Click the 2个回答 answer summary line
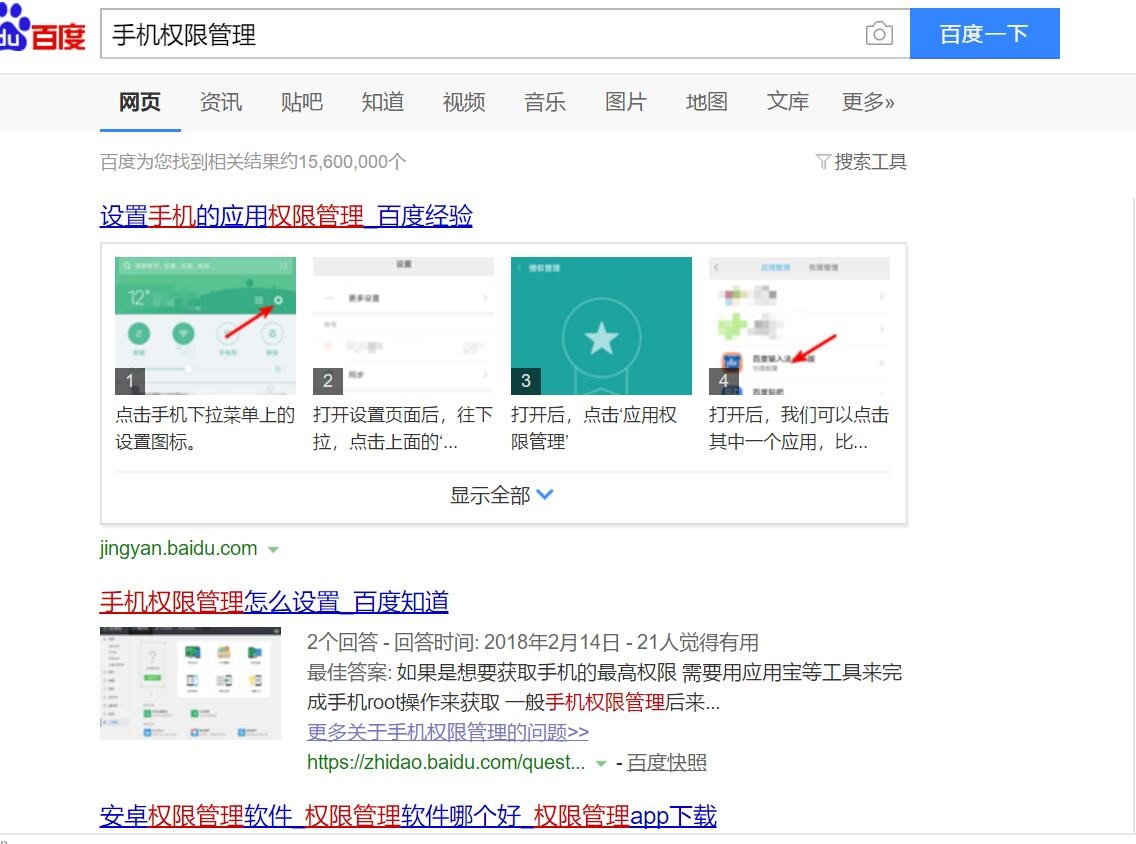The width and height of the screenshot is (1136, 844). tap(533, 642)
